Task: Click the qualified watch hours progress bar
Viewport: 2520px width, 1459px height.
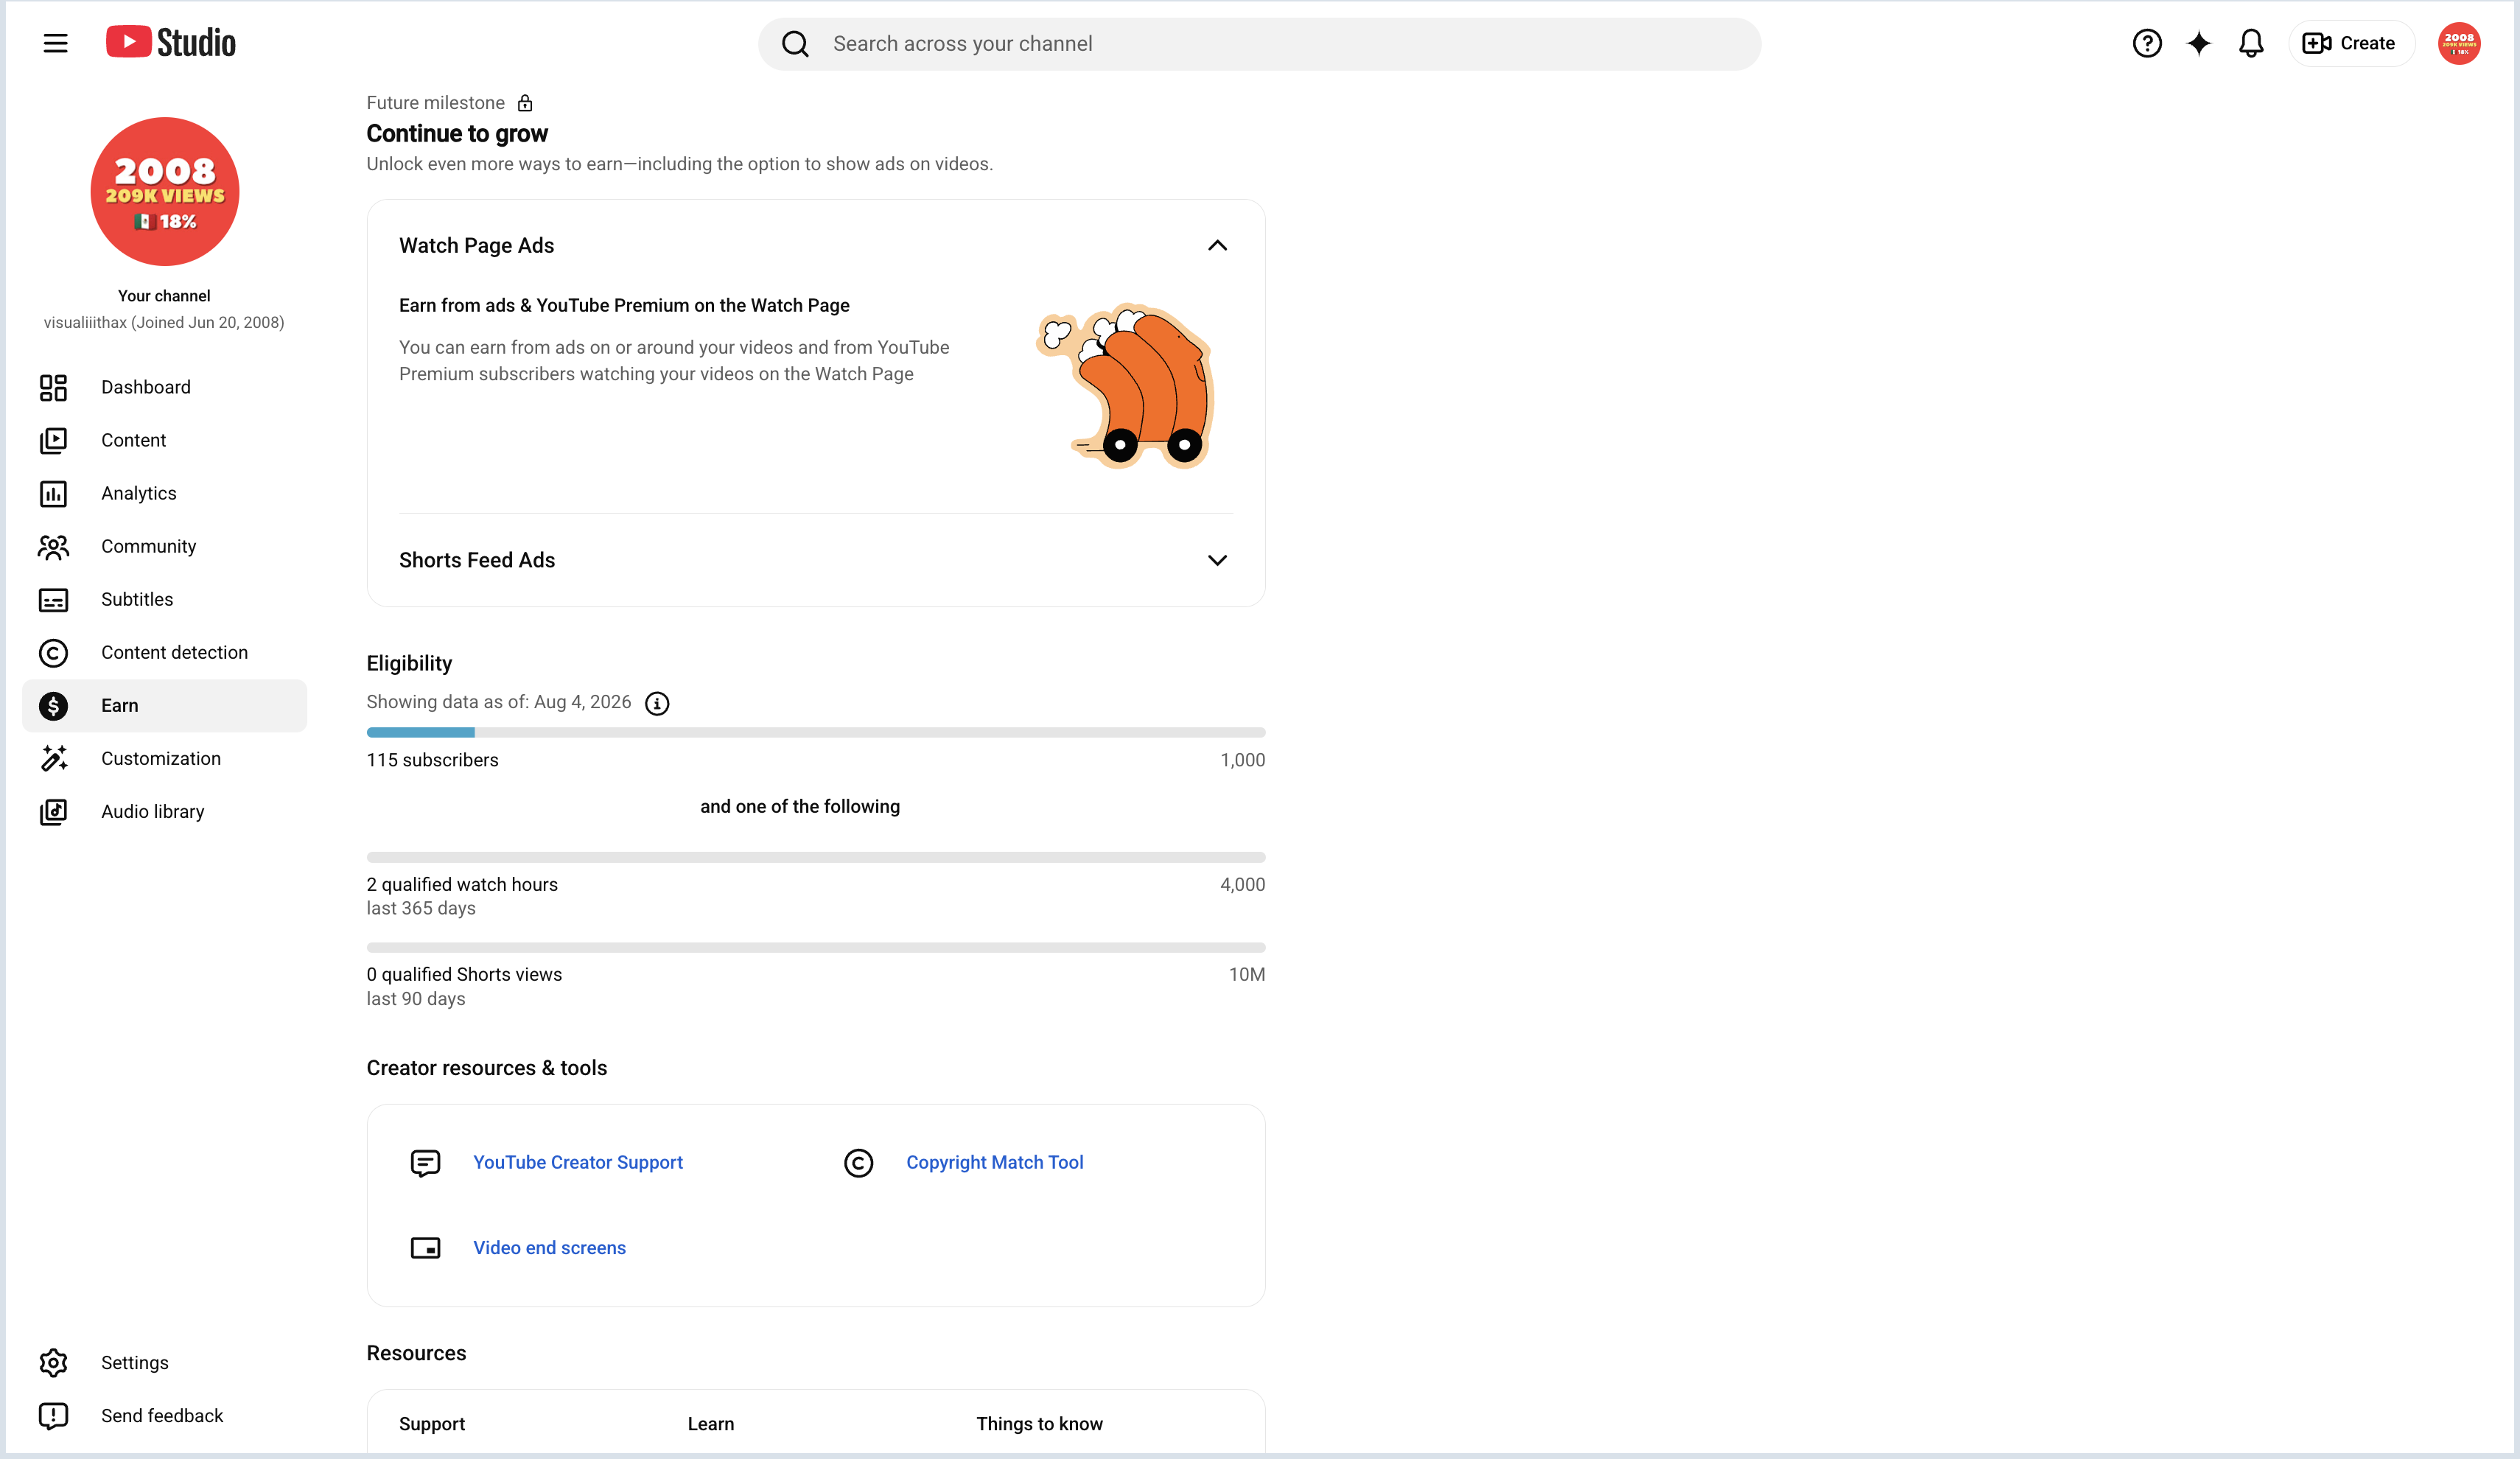Action: pos(816,857)
